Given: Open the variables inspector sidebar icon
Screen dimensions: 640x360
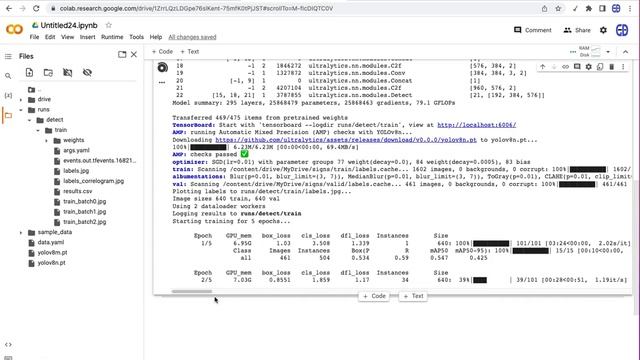Looking at the screenshot, I should (8, 96).
